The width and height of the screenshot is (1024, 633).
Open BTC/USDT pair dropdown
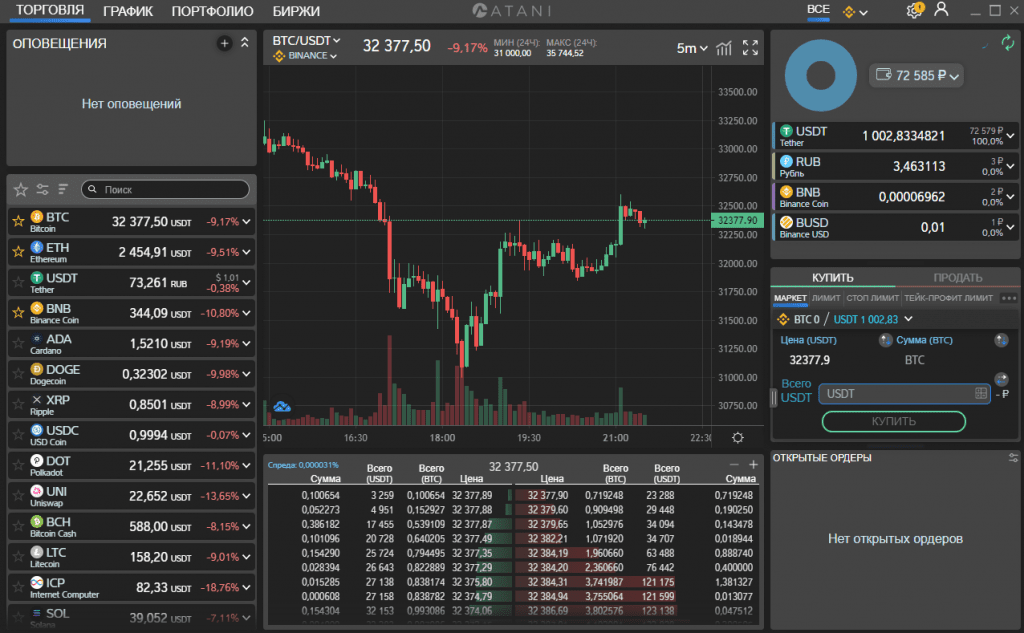306,41
